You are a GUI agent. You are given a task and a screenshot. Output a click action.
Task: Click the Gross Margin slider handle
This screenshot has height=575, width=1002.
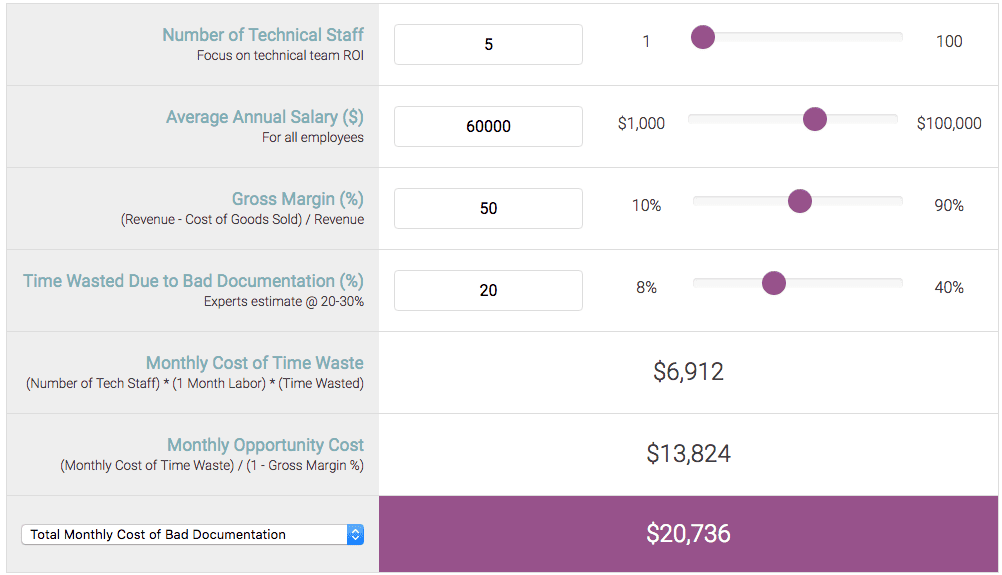click(x=799, y=202)
